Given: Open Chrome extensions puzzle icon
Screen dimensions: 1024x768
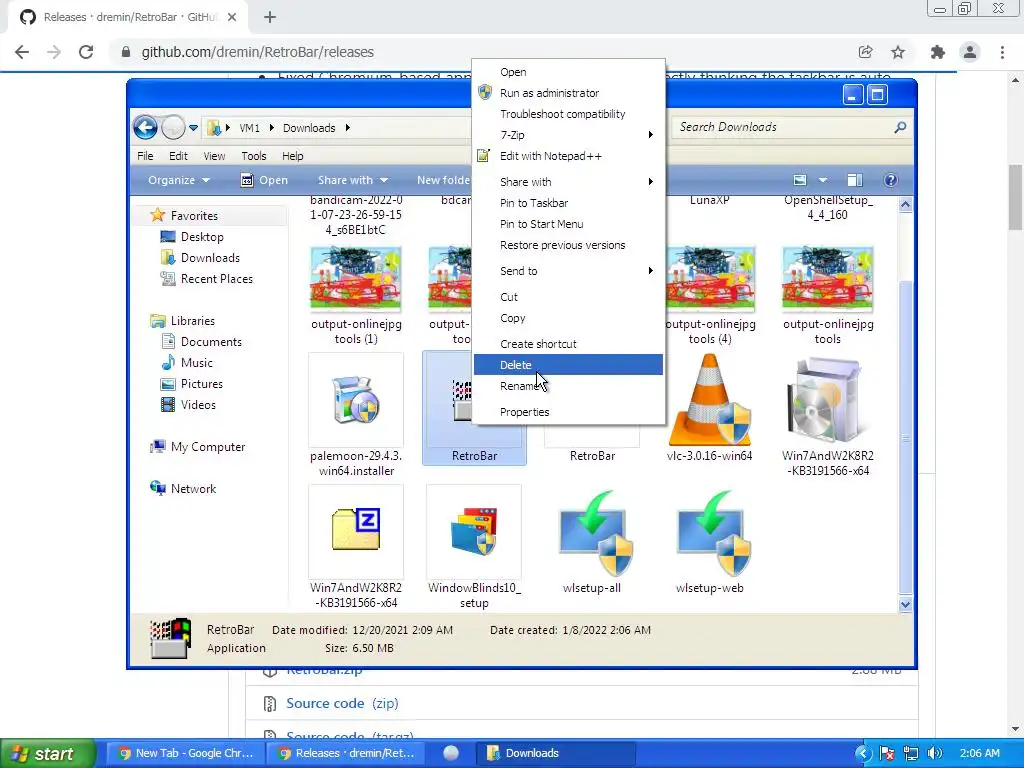Looking at the screenshot, I should click(938, 52).
